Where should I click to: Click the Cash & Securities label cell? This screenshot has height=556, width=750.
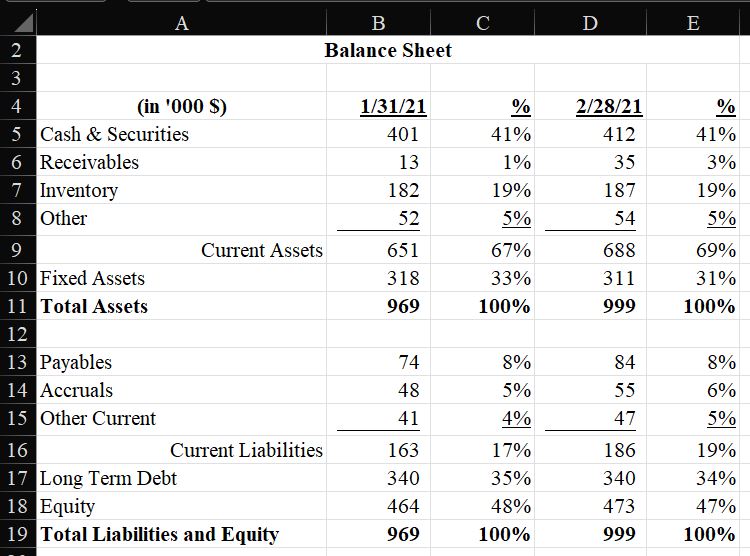pyautogui.click(x=181, y=134)
